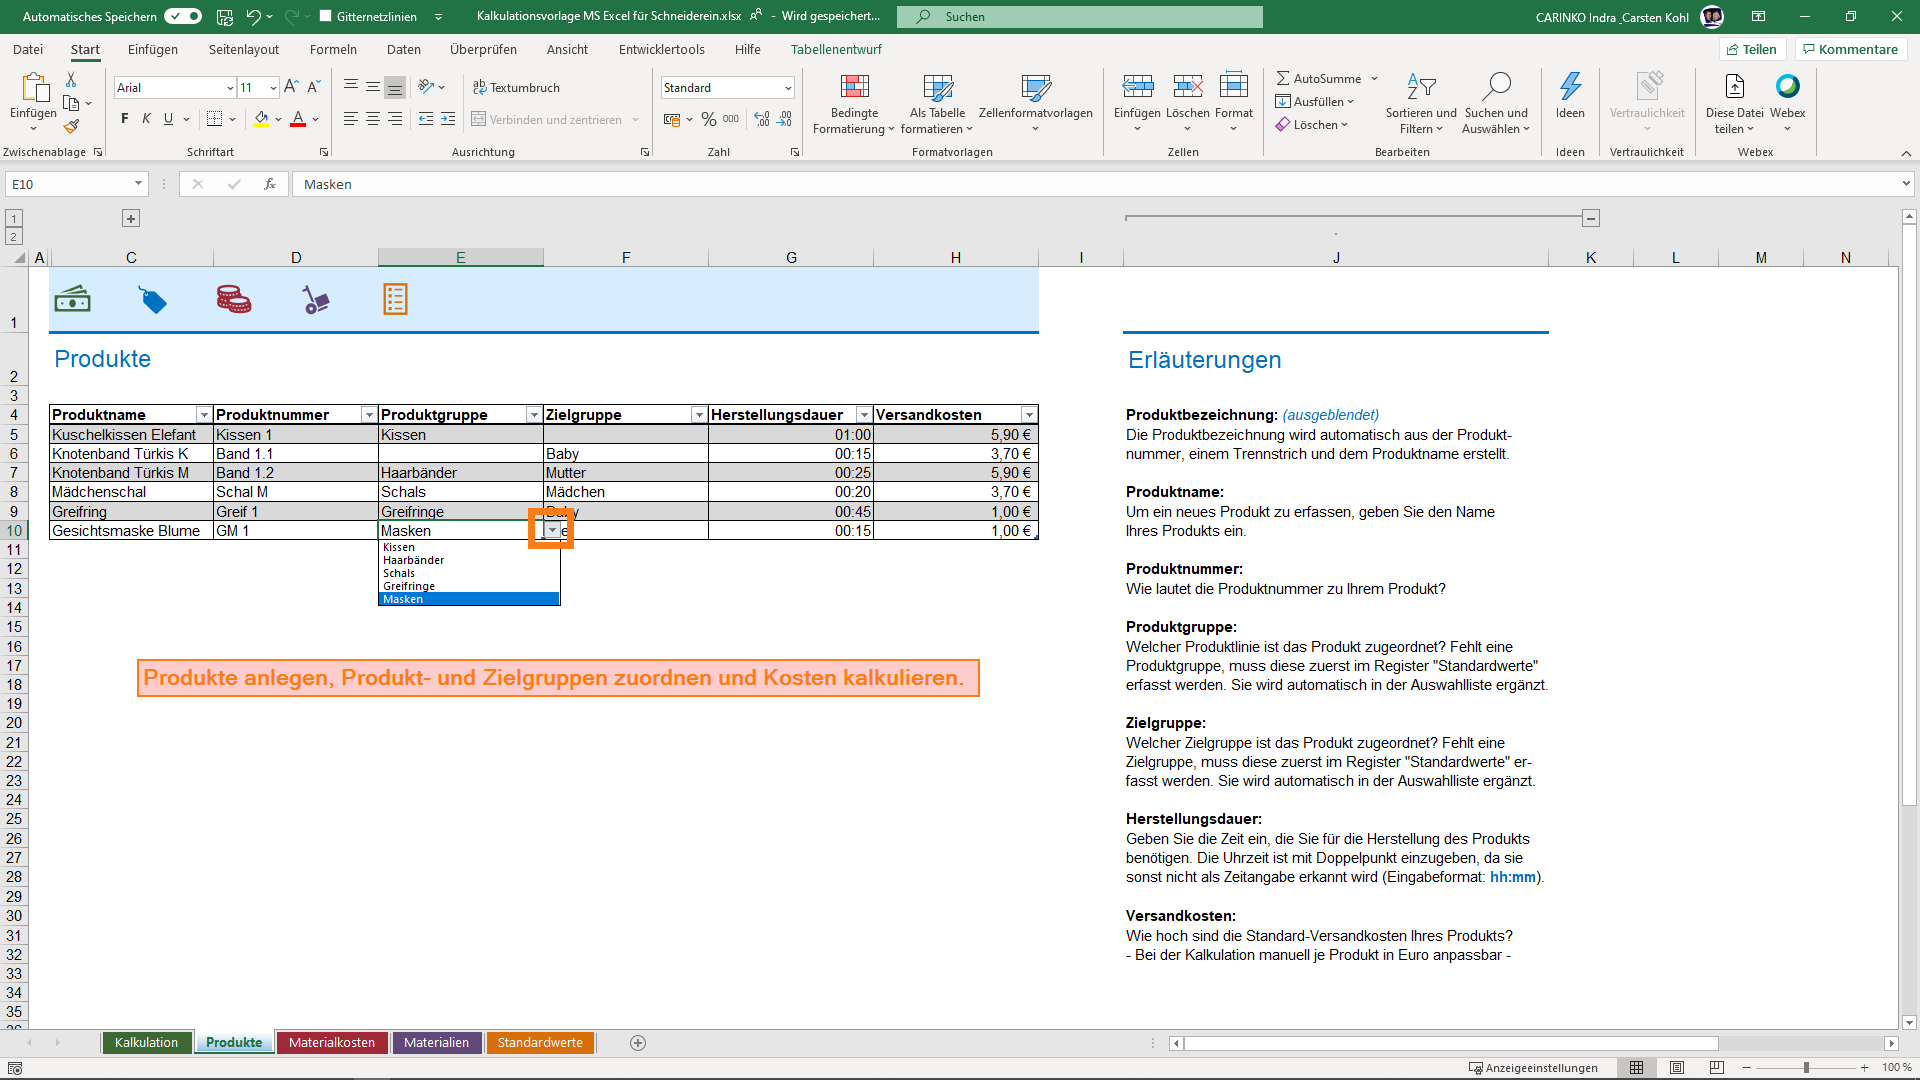The image size is (1920, 1080).
Task: Open the Tabellenentwurf ribbon tab
Action: [836, 49]
